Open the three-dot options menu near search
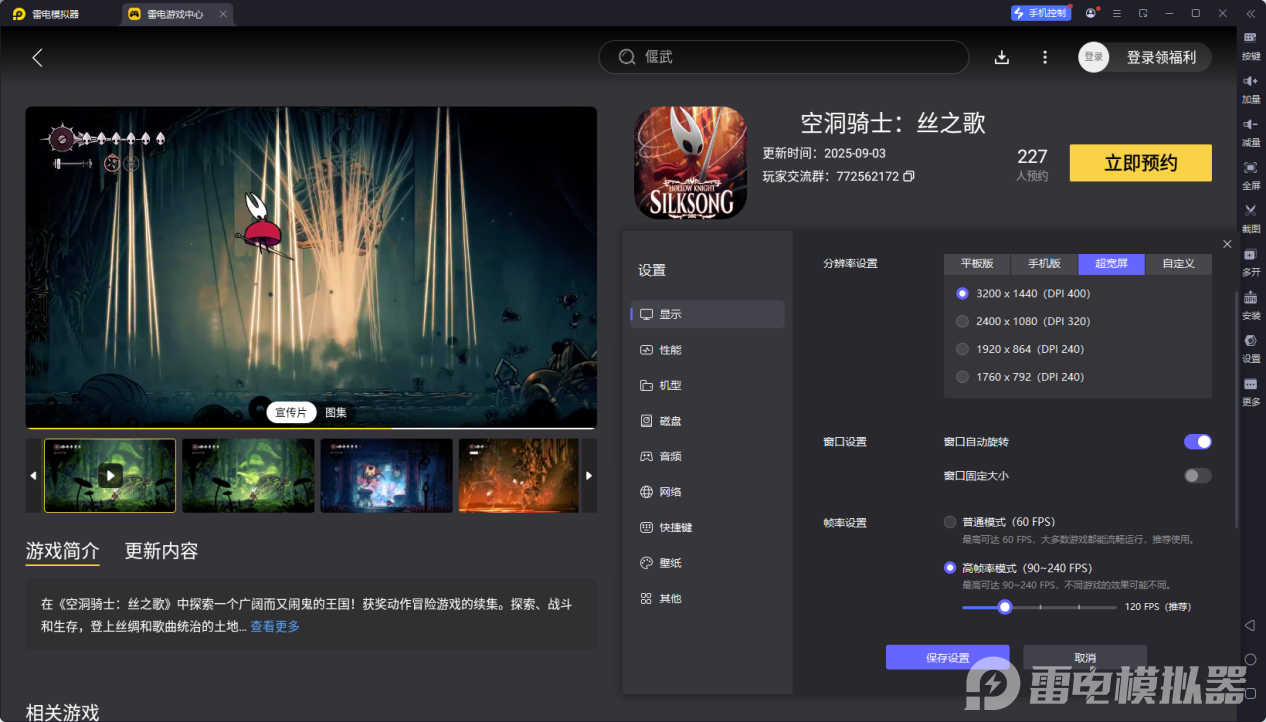 [1045, 57]
